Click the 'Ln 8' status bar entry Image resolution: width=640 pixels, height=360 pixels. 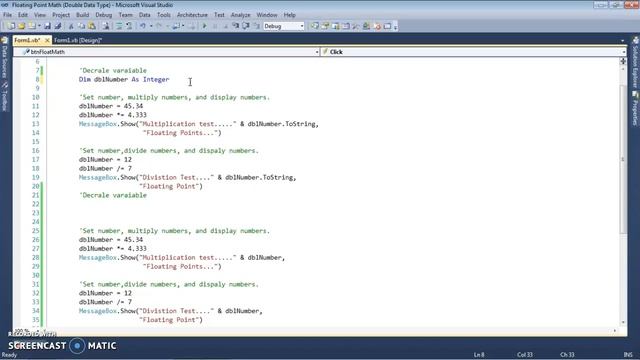coord(479,355)
